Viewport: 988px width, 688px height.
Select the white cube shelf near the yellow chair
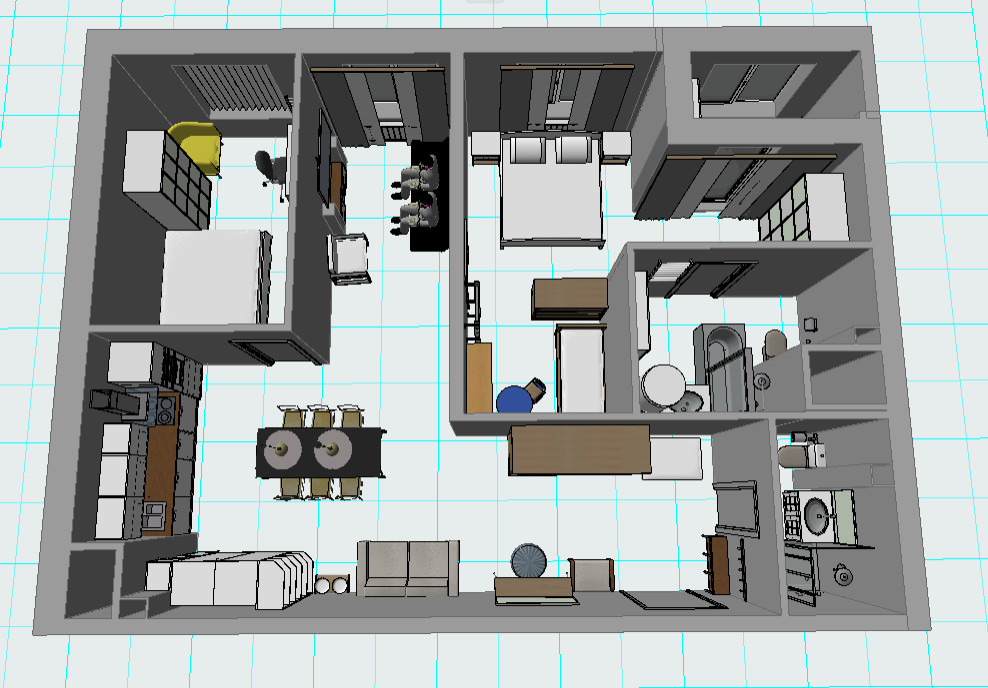(x=164, y=180)
